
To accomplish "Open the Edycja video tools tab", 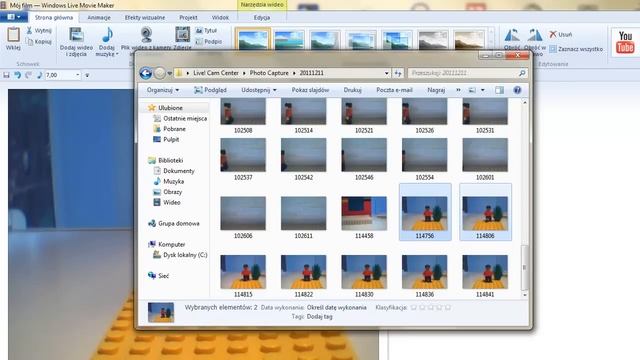I will pos(262,18).
